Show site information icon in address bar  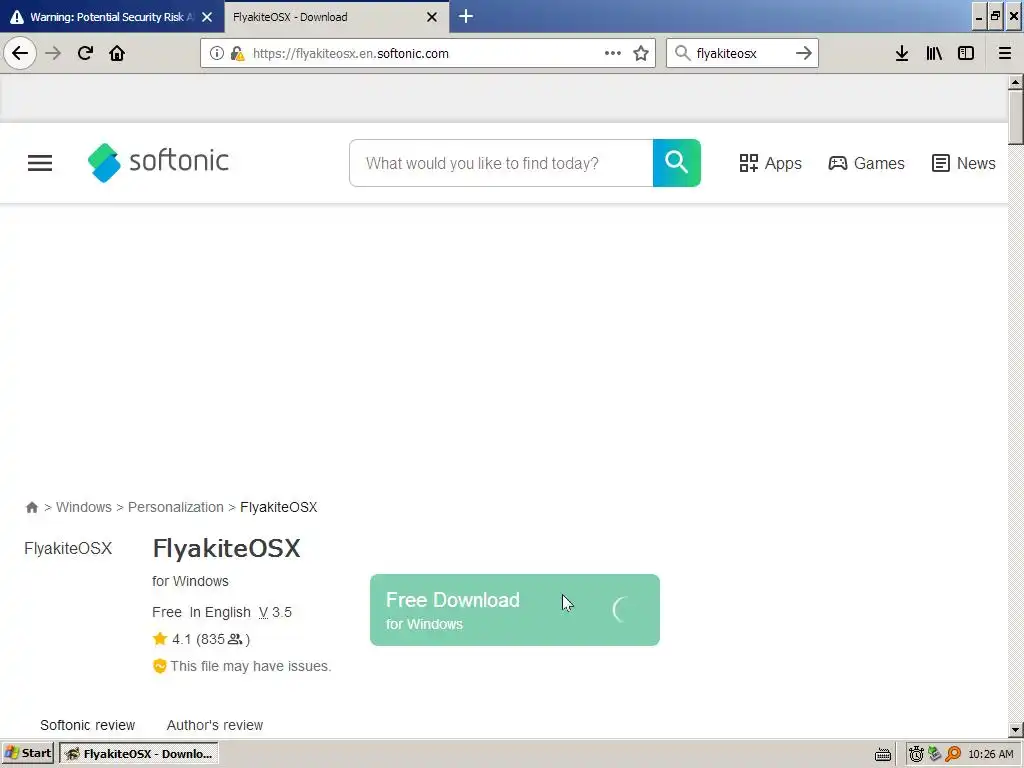(217, 54)
